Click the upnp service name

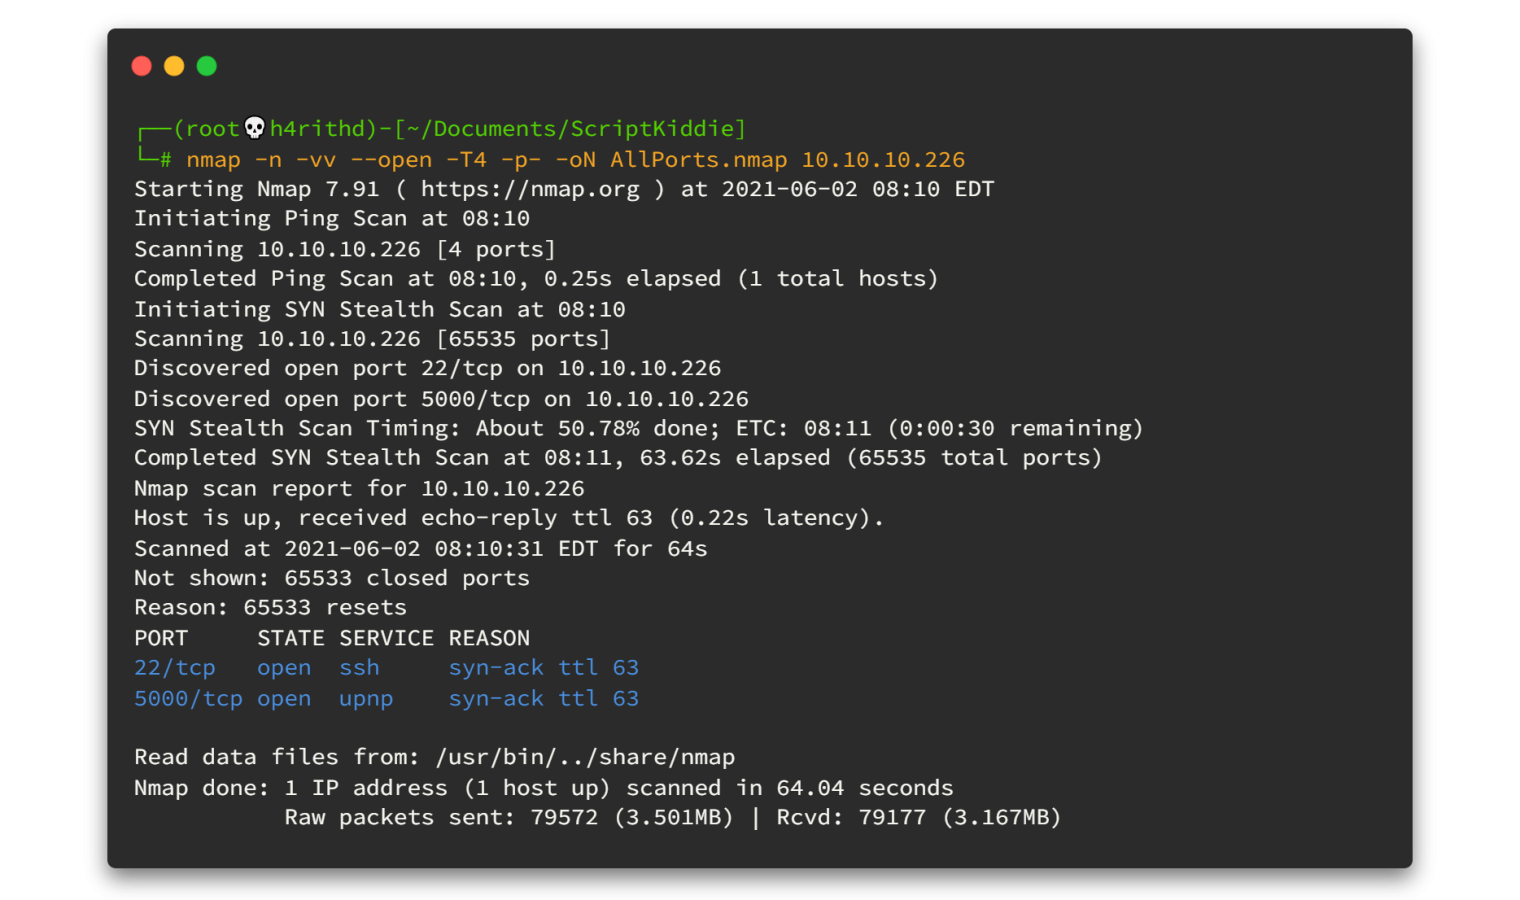pyautogui.click(x=366, y=699)
